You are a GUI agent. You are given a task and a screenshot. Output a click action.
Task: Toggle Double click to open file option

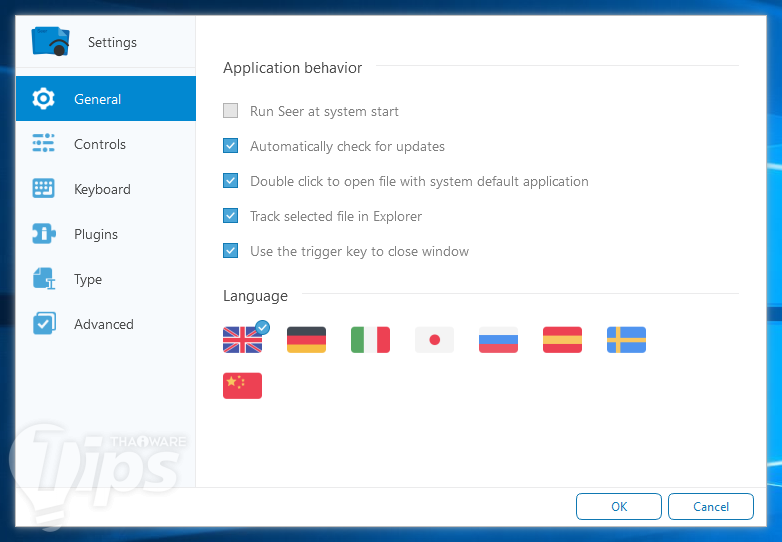point(230,181)
